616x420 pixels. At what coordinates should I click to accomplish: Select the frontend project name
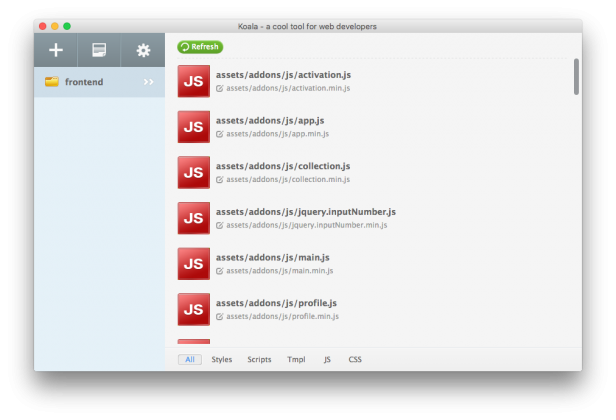pos(84,82)
